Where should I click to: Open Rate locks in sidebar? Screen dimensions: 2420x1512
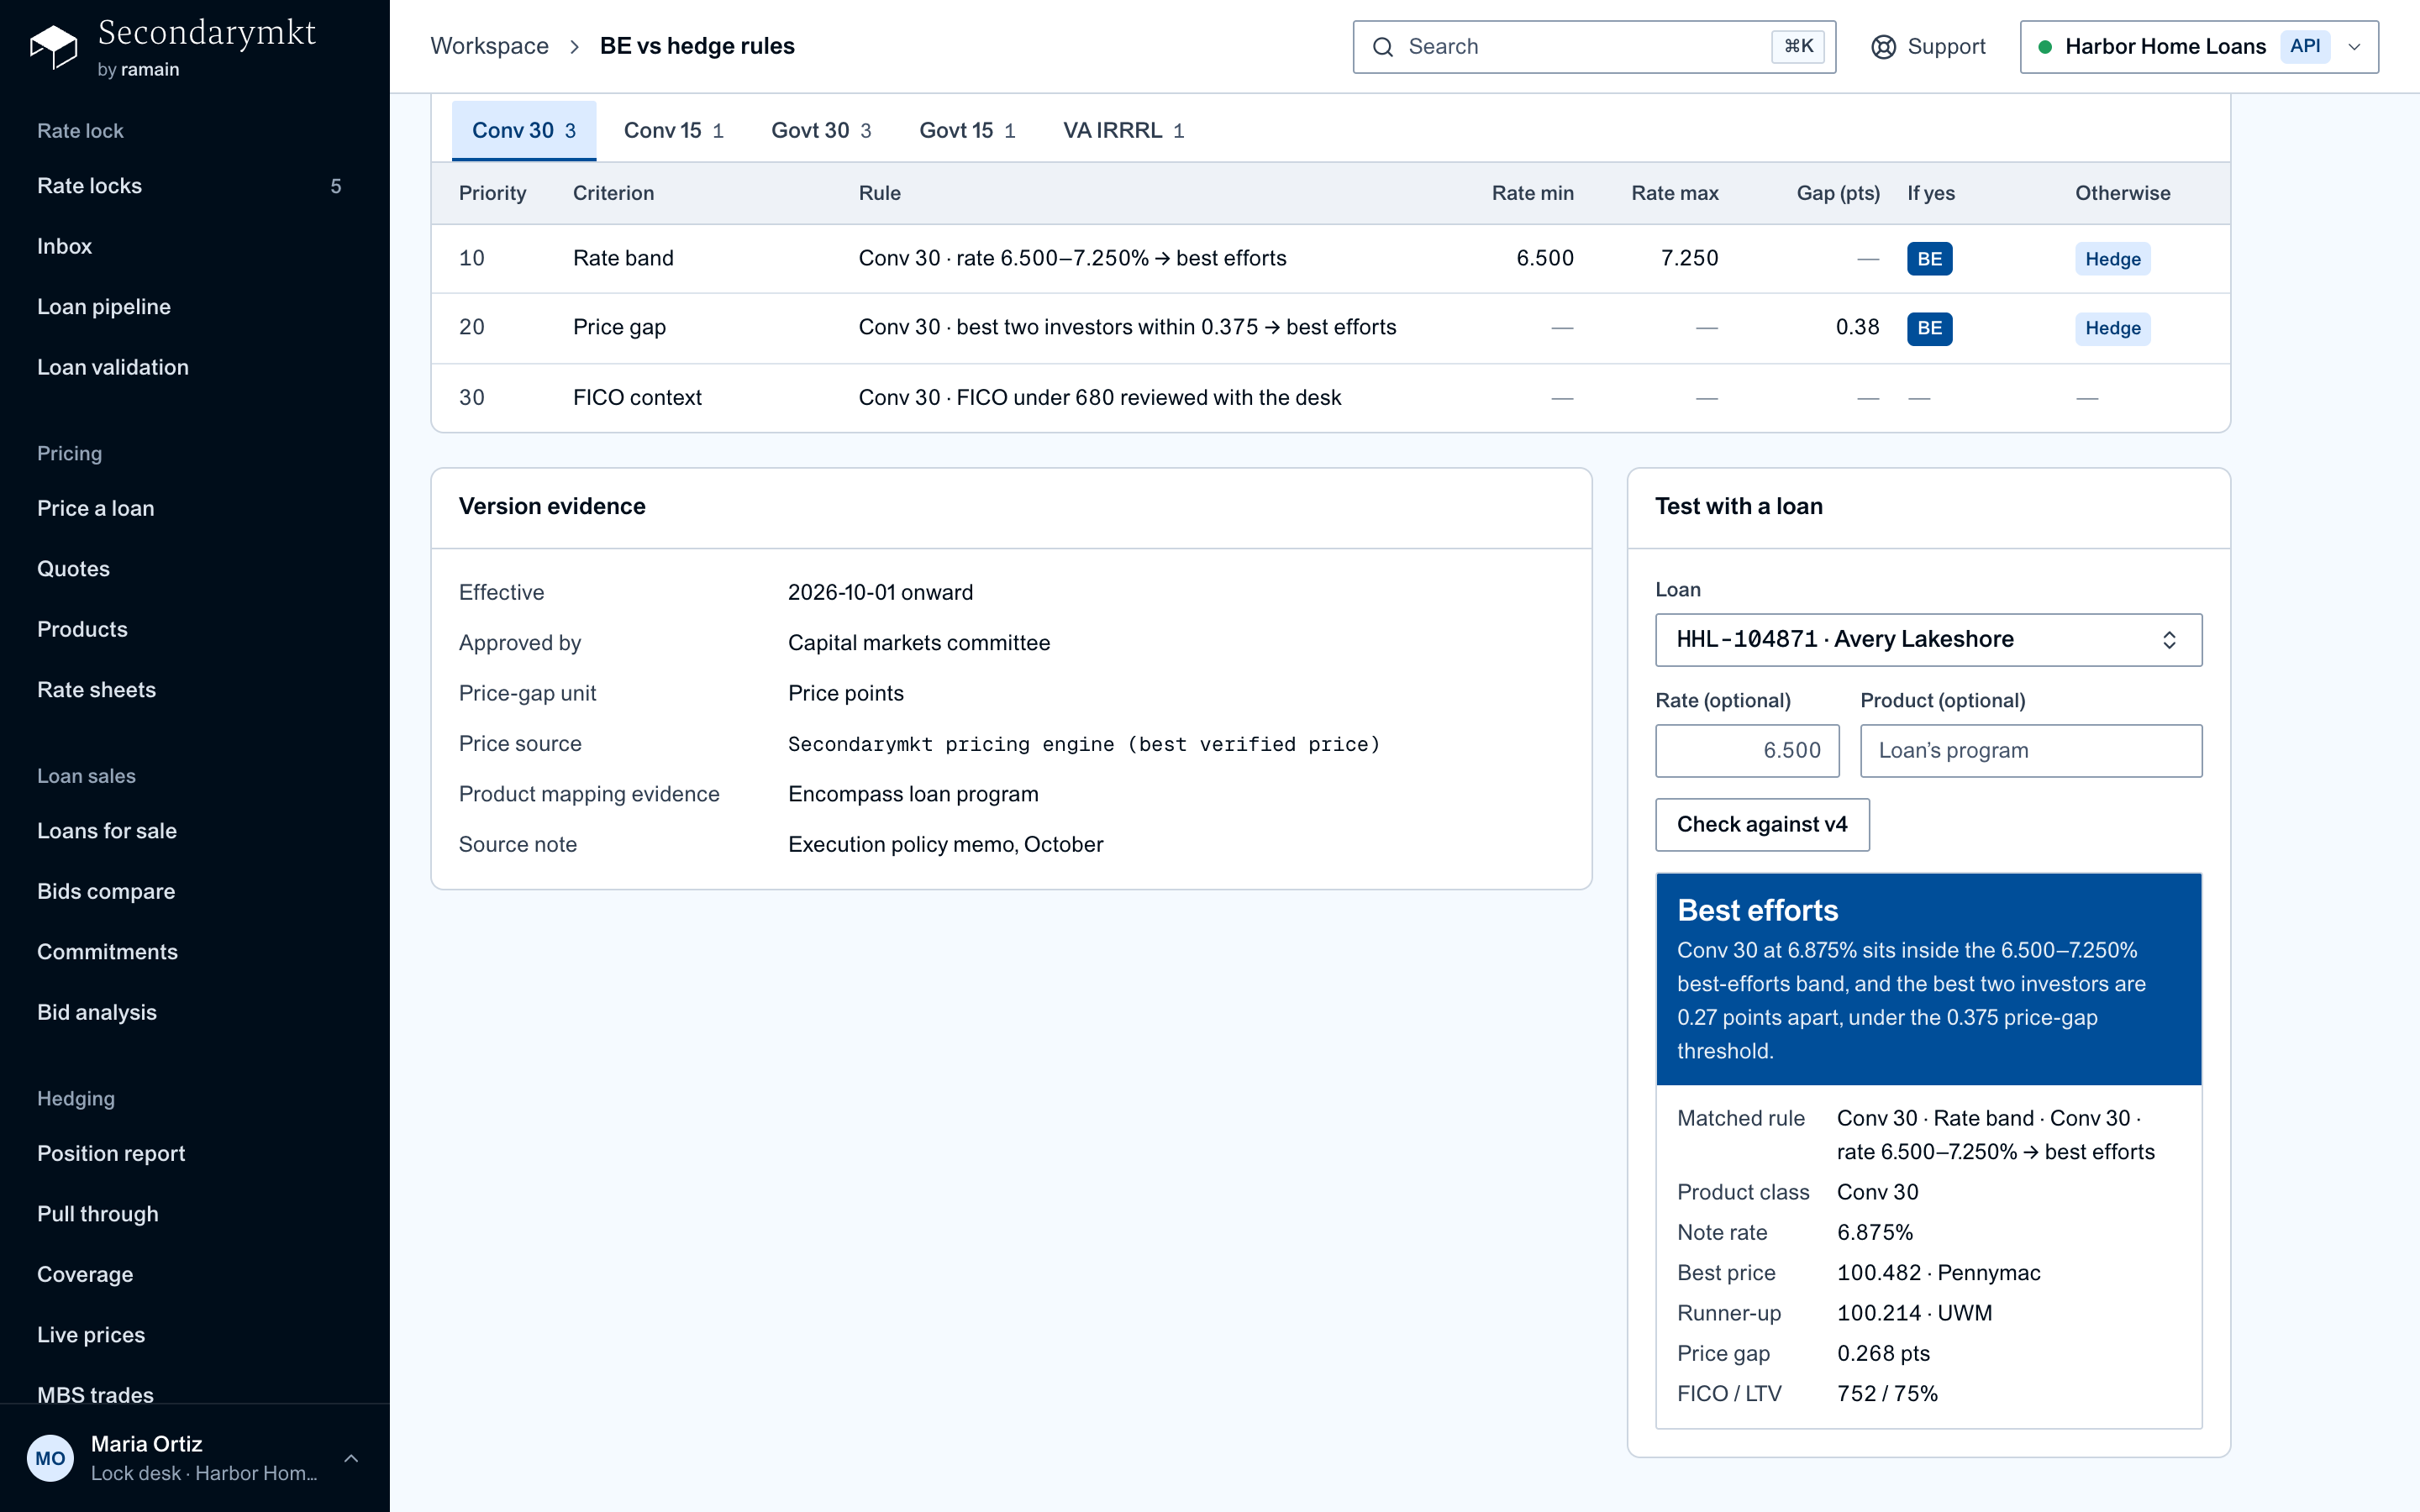(x=194, y=186)
